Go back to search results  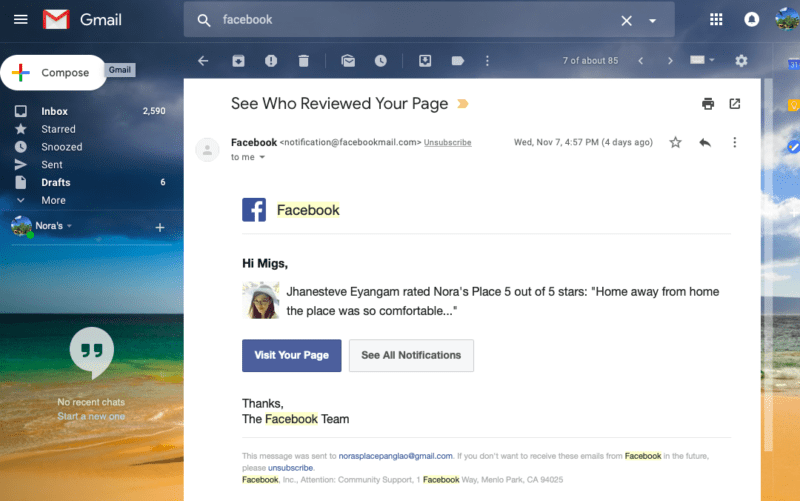click(x=203, y=61)
